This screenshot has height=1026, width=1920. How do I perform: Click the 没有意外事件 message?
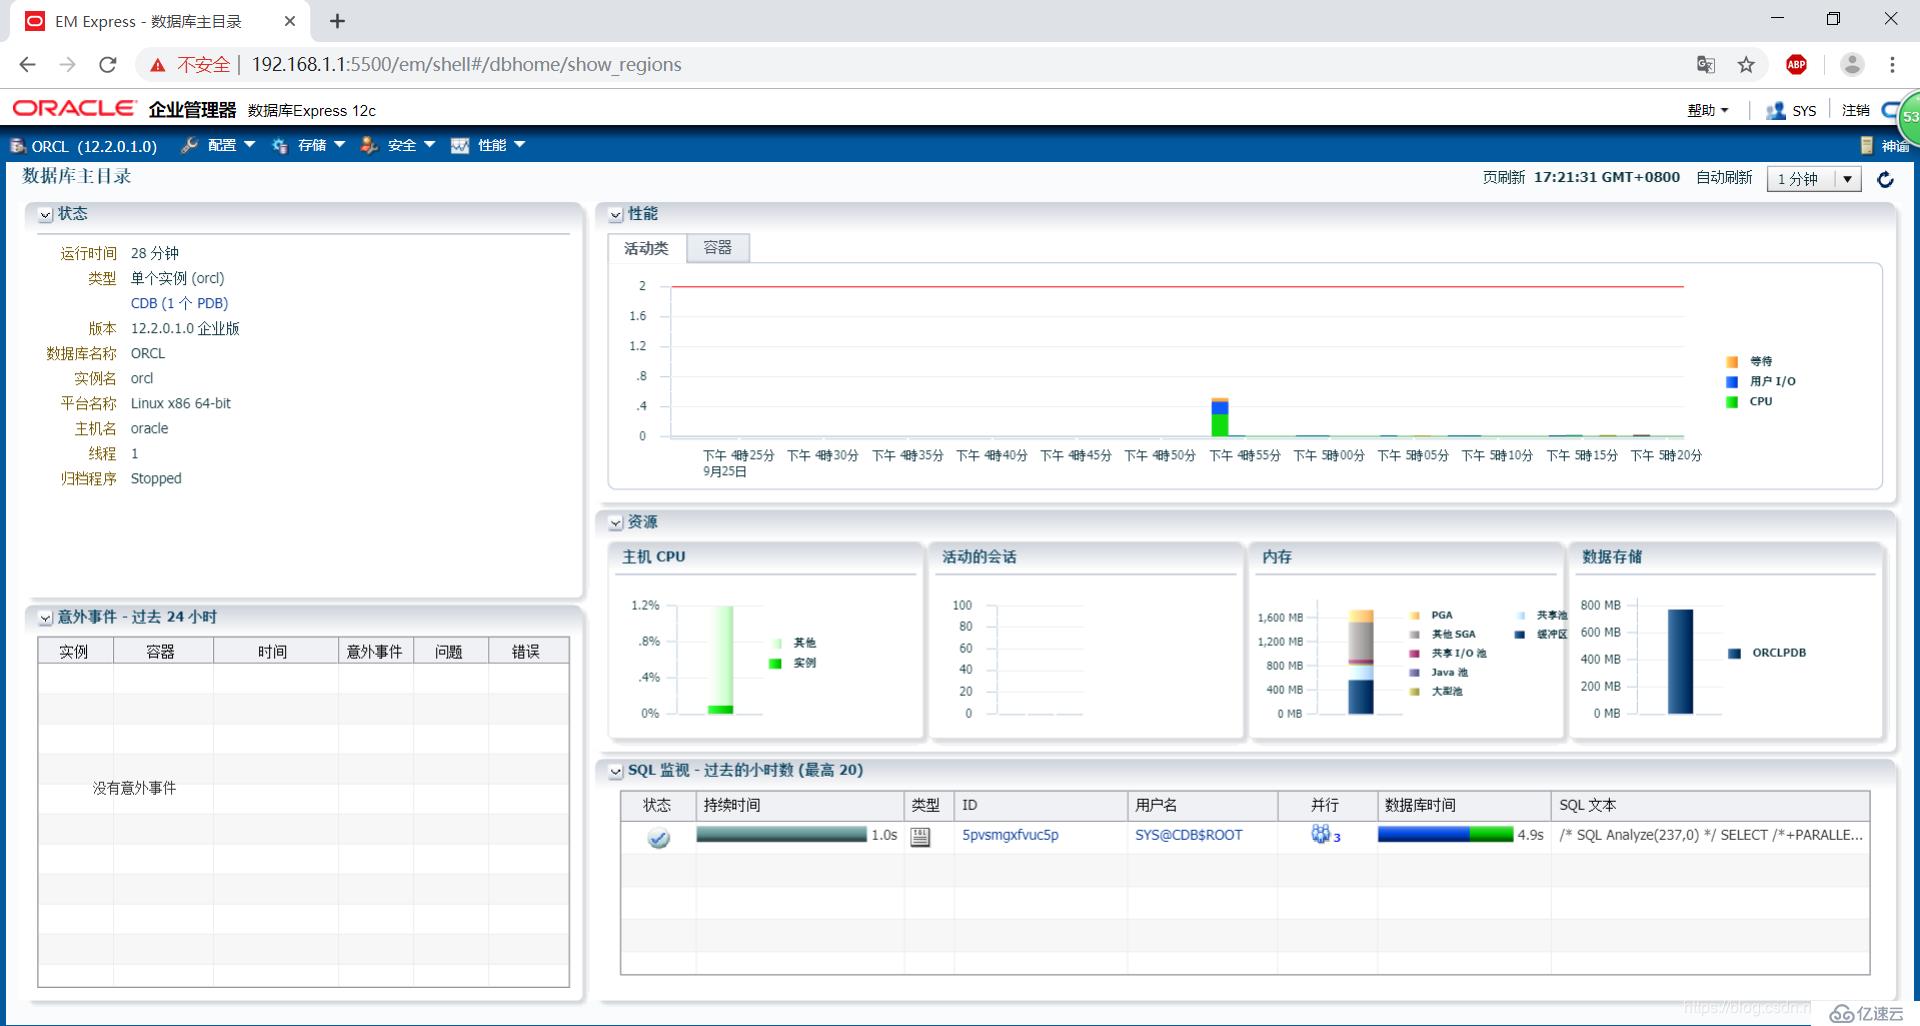pos(134,789)
